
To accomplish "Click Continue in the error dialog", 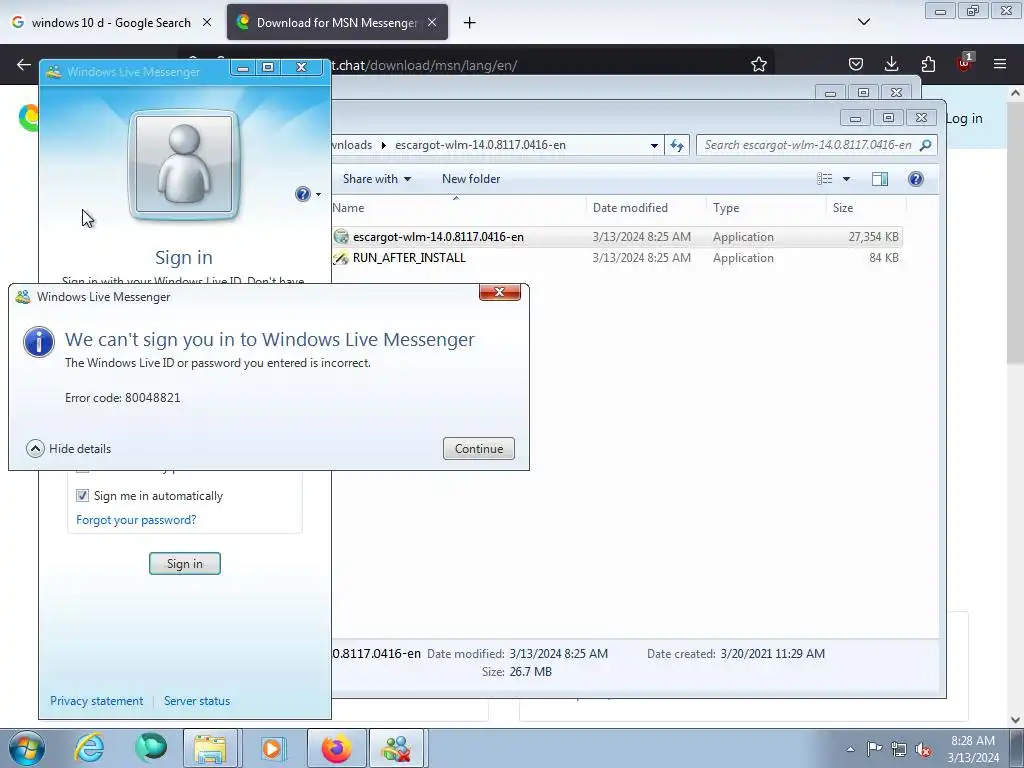I will (479, 449).
